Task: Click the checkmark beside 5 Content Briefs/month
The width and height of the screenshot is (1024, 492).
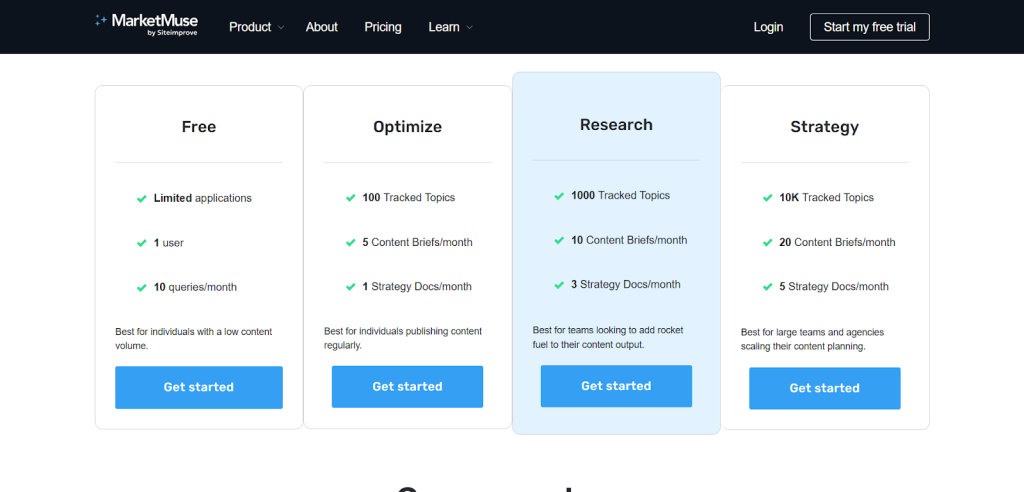Action: pos(350,243)
